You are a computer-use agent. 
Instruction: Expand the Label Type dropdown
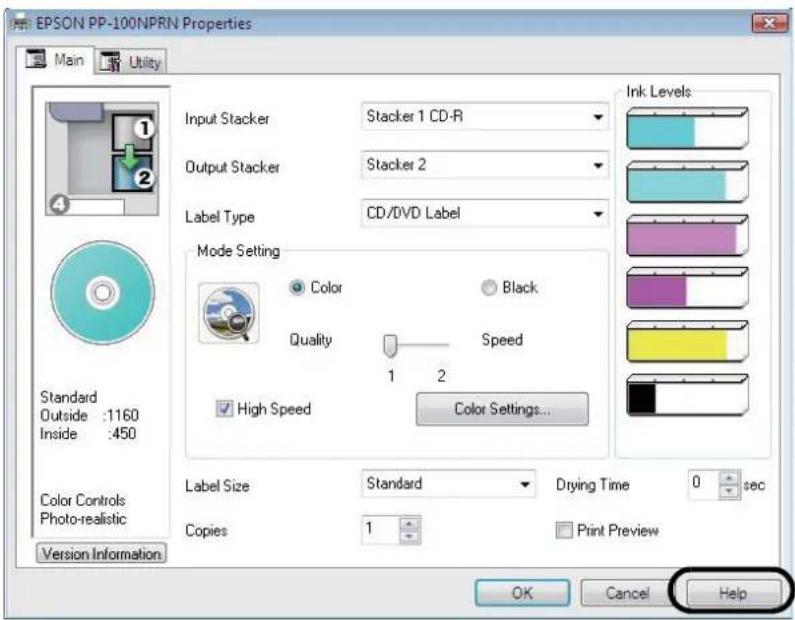tap(484, 213)
